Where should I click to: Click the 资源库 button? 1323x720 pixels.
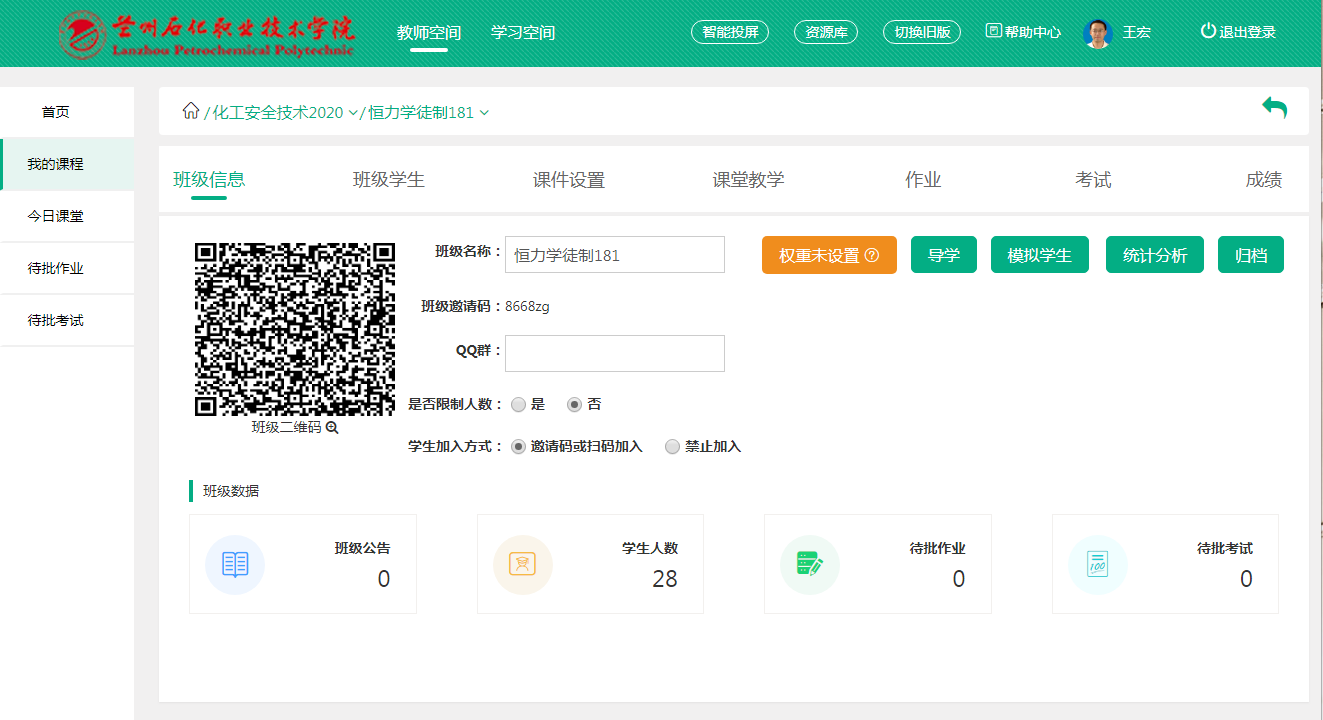(826, 32)
